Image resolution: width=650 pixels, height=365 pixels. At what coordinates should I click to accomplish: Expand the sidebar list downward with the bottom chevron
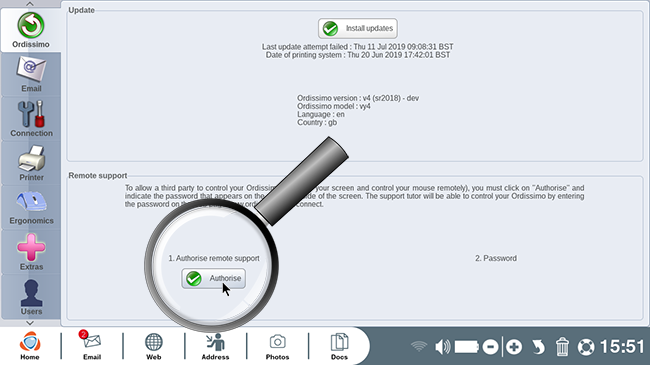pyautogui.click(x=30, y=323)
